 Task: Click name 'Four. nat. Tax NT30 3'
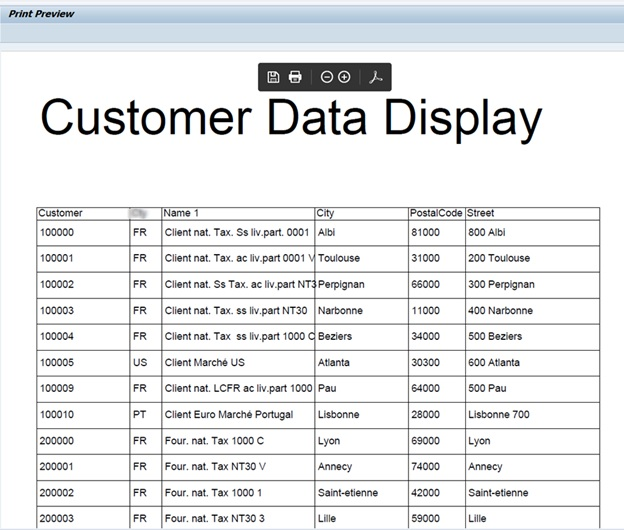(x=214, y=518)
